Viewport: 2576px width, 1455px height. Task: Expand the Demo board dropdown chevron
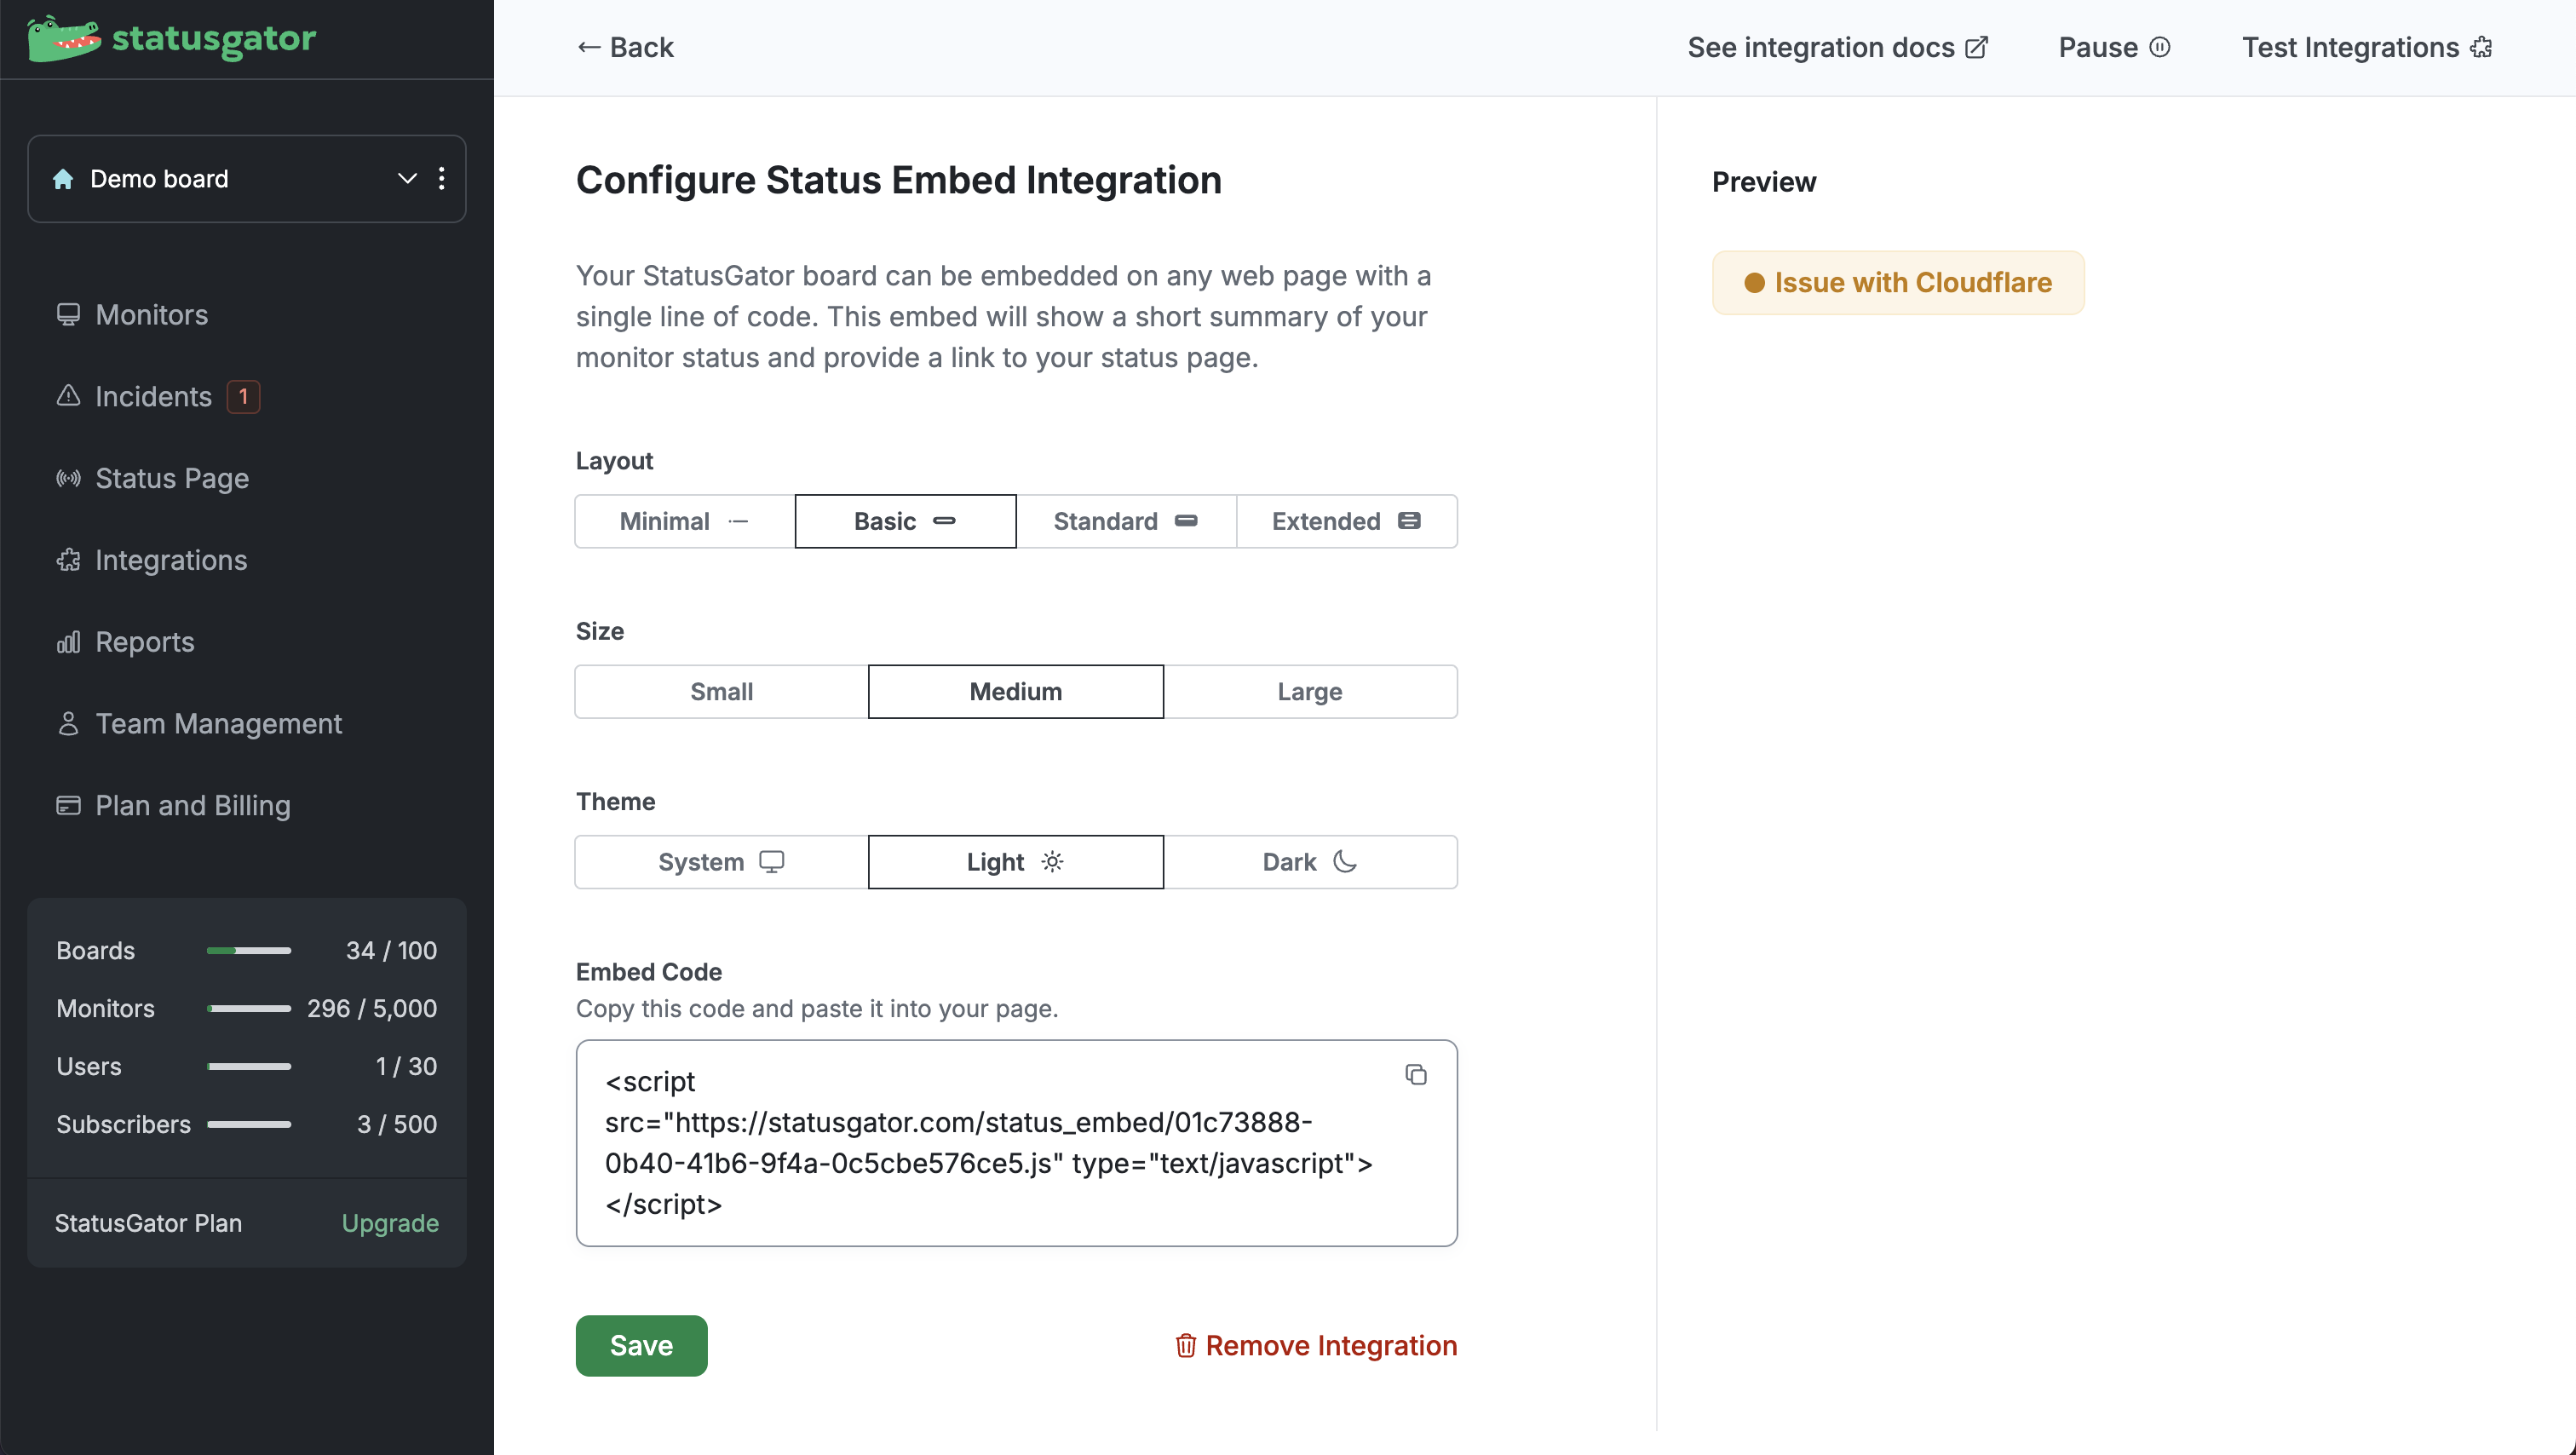click(407, 179)
